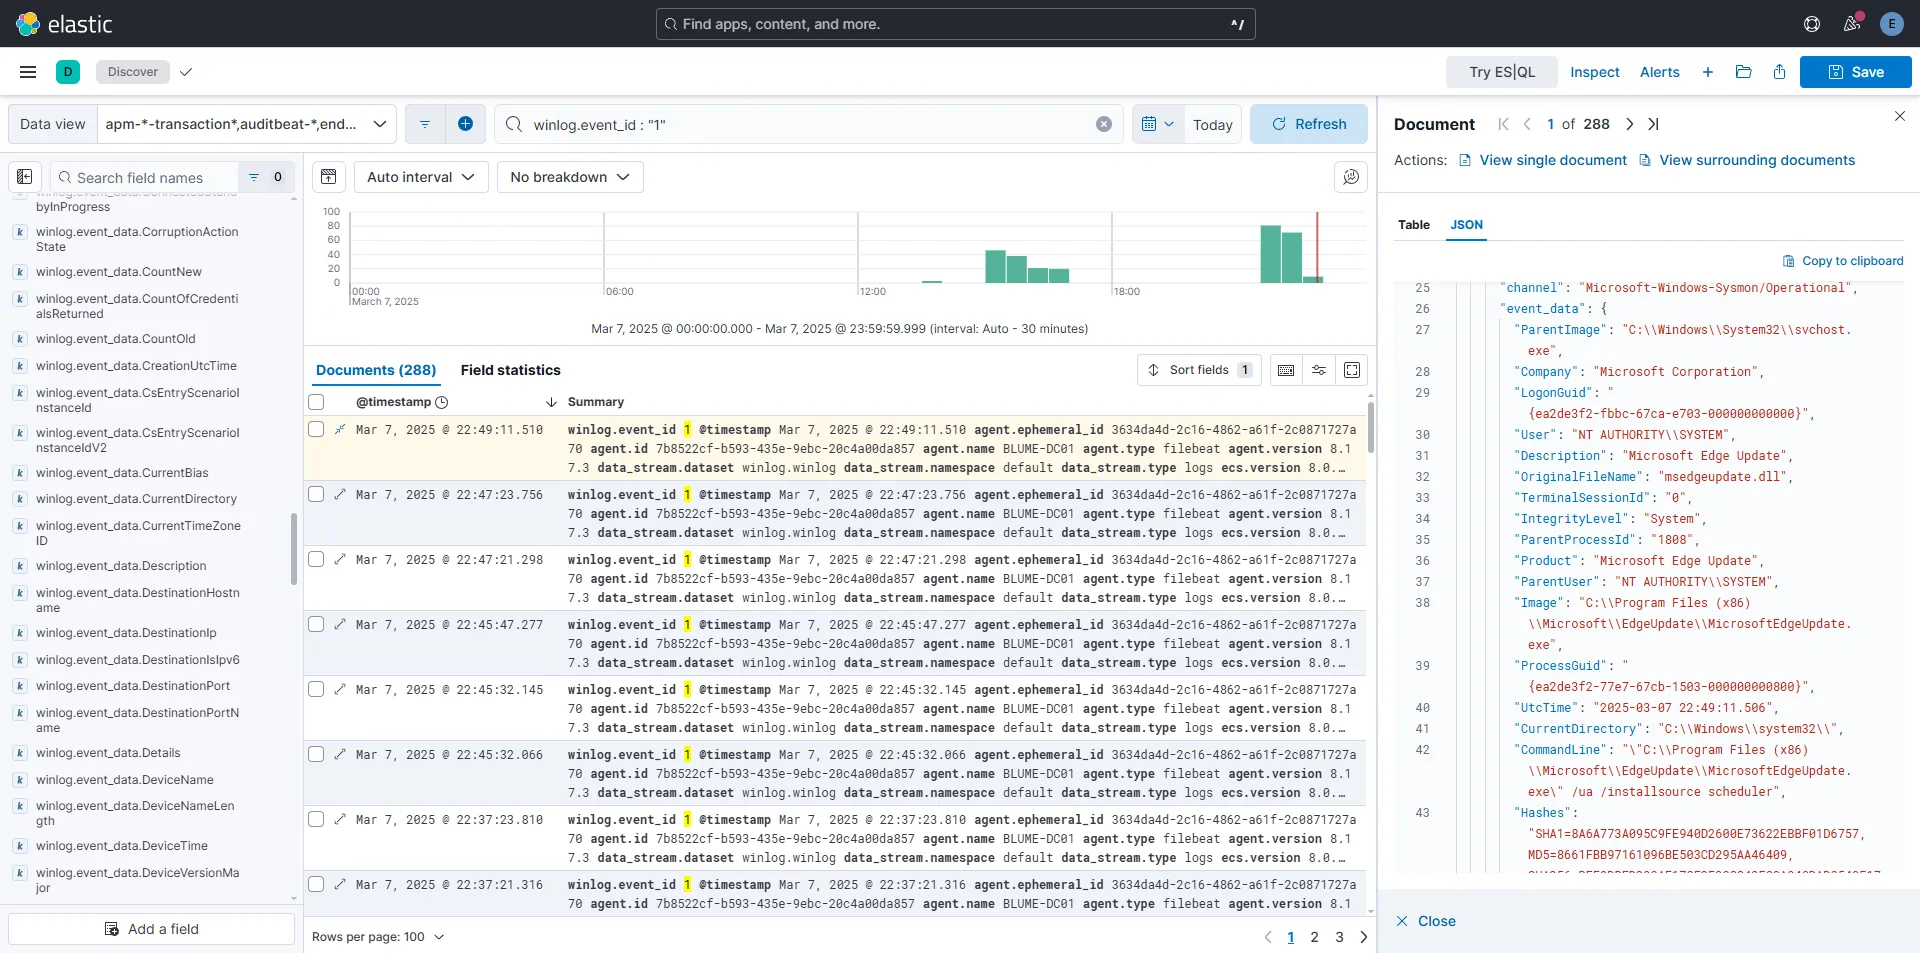Viewport: 1920px width, 953px height.
Task: Go to the last document arrow icon
Action: point(1653,124)
